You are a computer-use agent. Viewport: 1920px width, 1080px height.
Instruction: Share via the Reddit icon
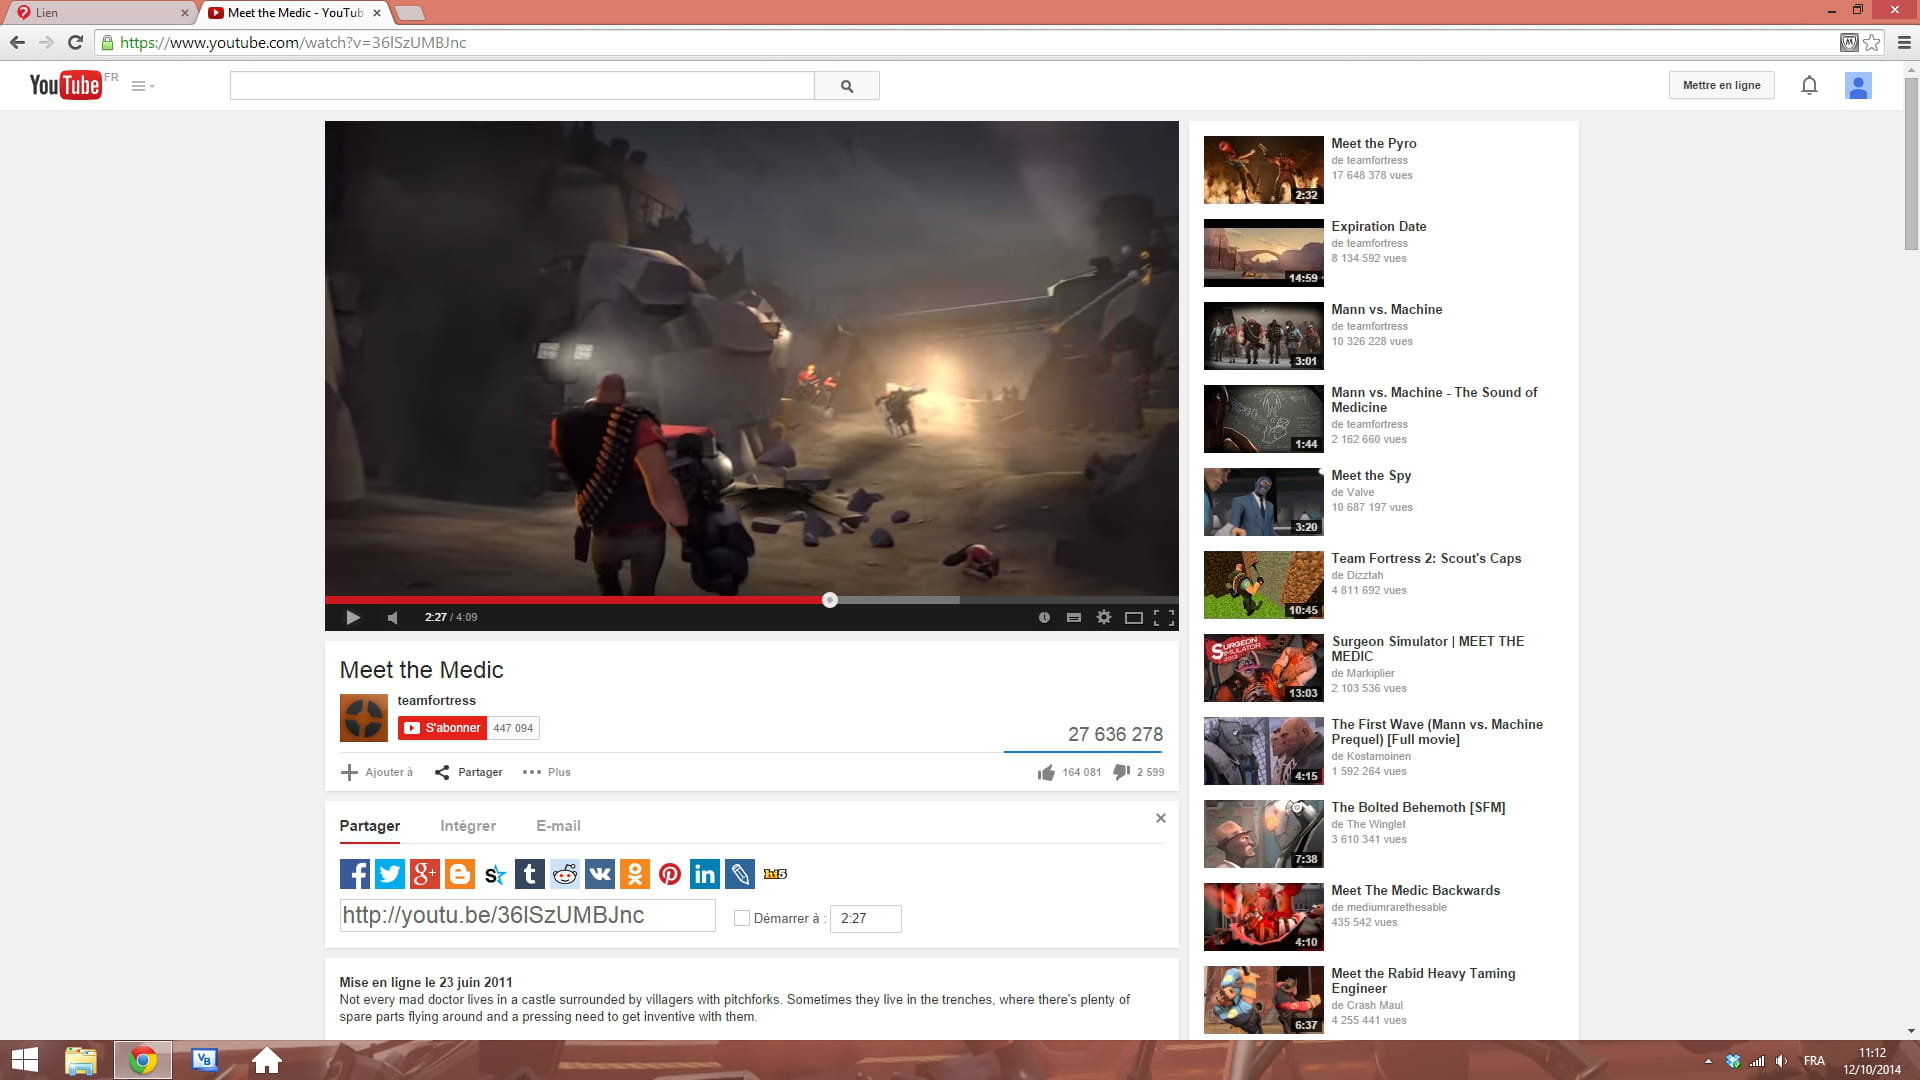point(564,874)
